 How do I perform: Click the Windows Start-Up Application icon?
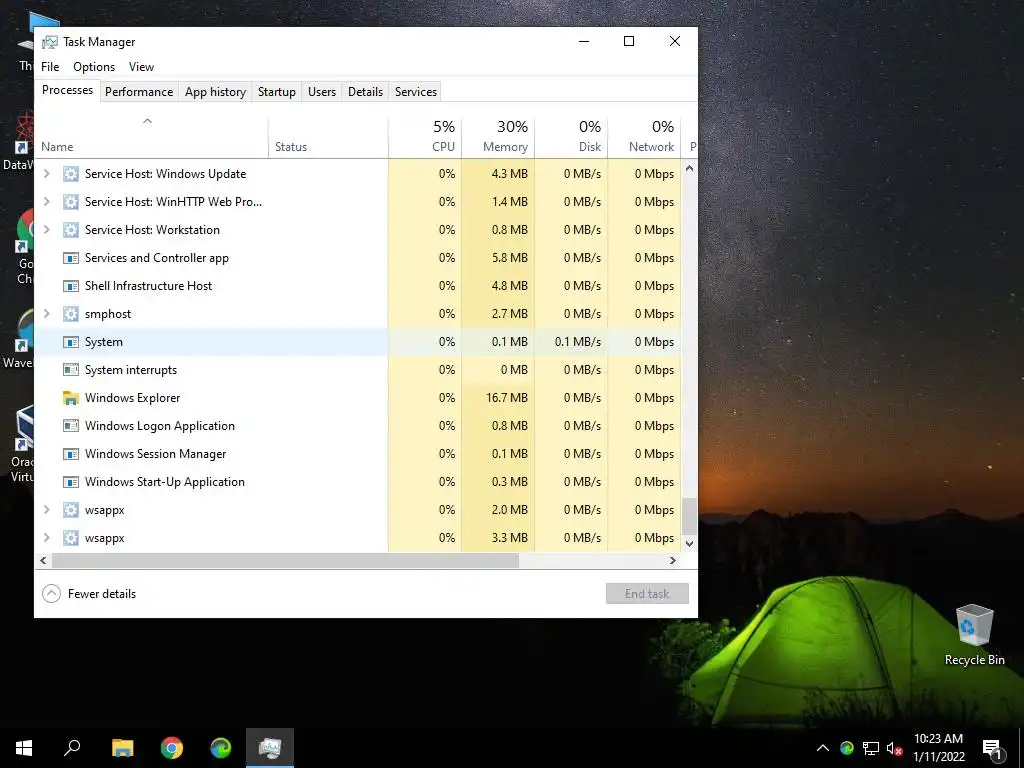click(71, 482)
